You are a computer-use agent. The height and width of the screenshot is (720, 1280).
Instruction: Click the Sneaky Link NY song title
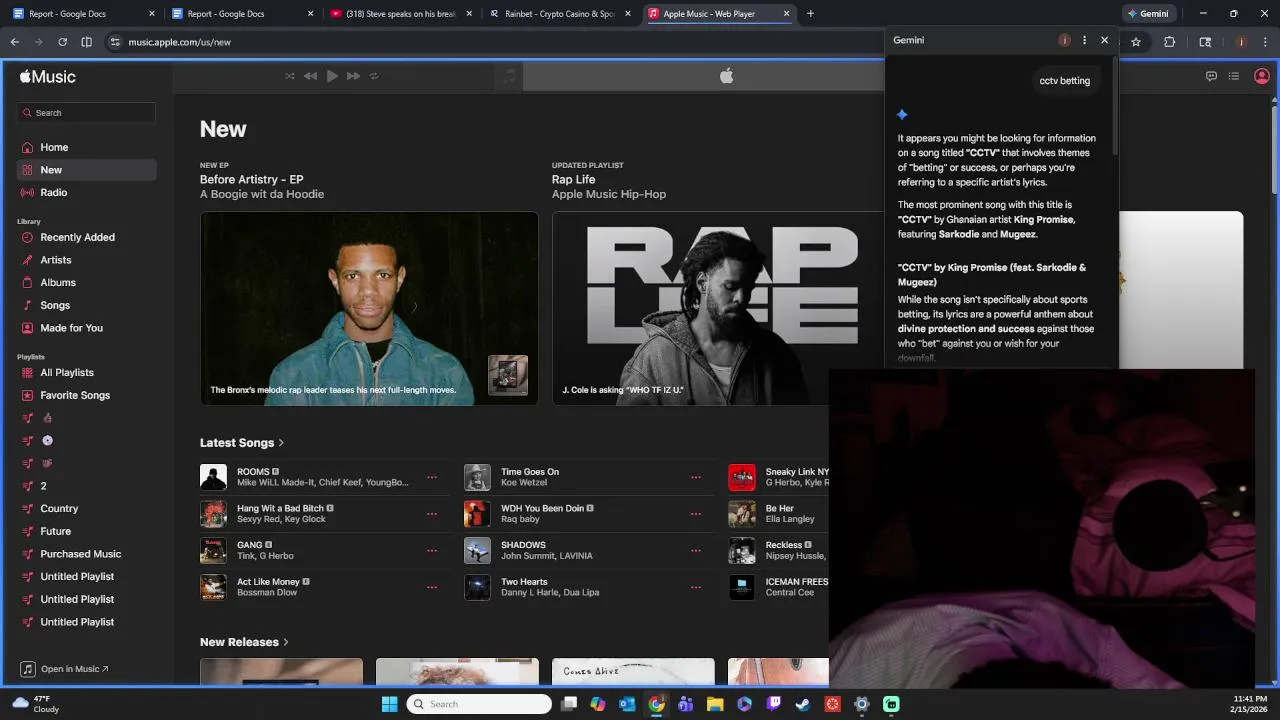tap(797, 472)
